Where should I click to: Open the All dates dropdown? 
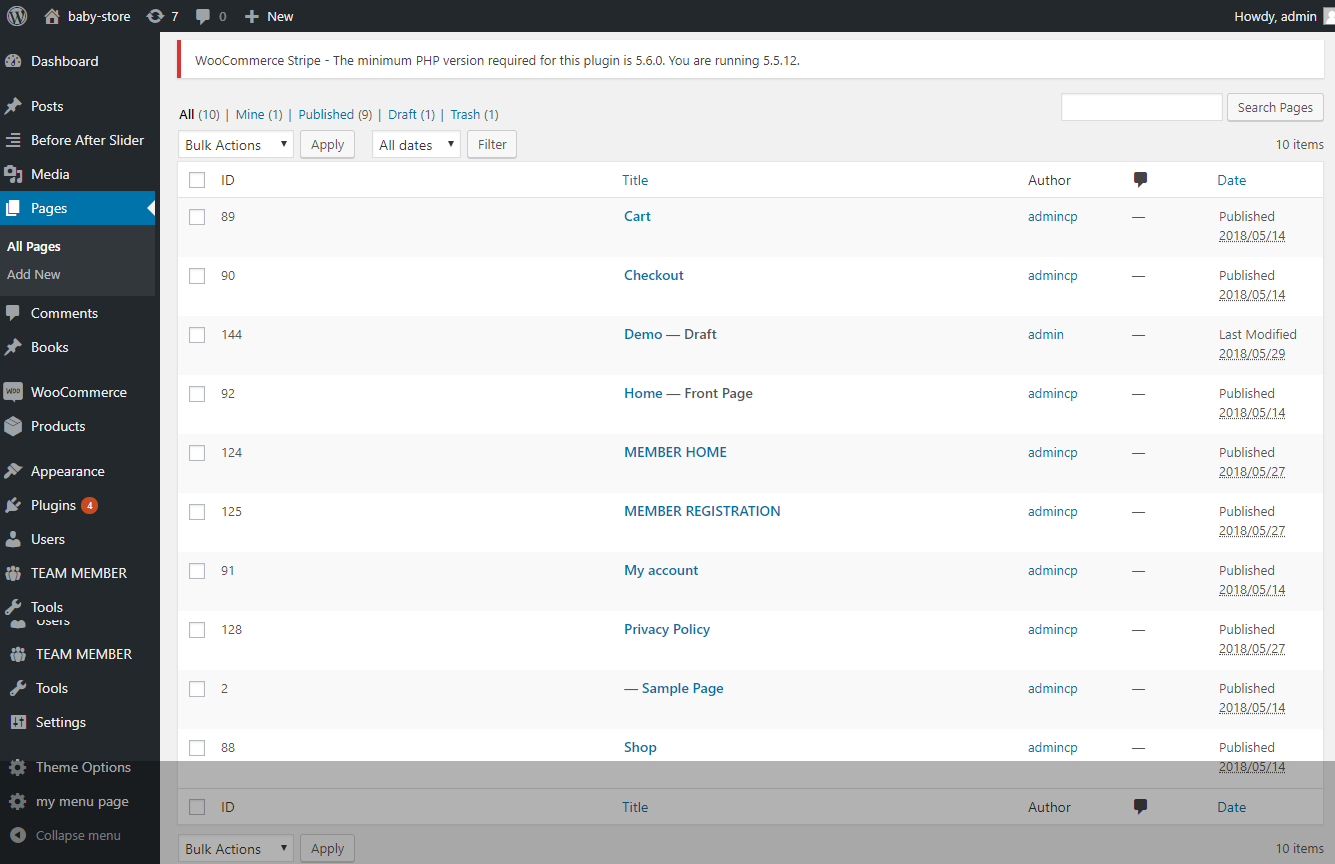416,145
